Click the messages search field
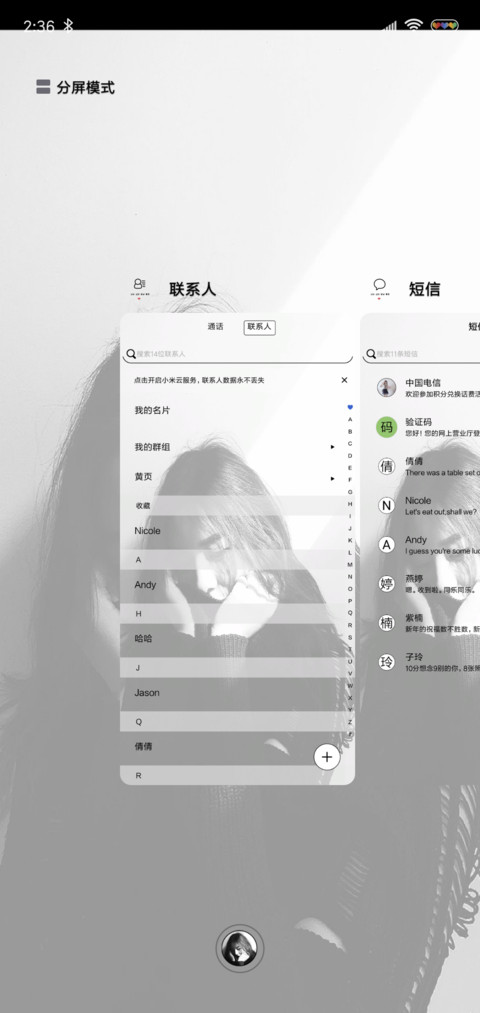 point(423,354)
